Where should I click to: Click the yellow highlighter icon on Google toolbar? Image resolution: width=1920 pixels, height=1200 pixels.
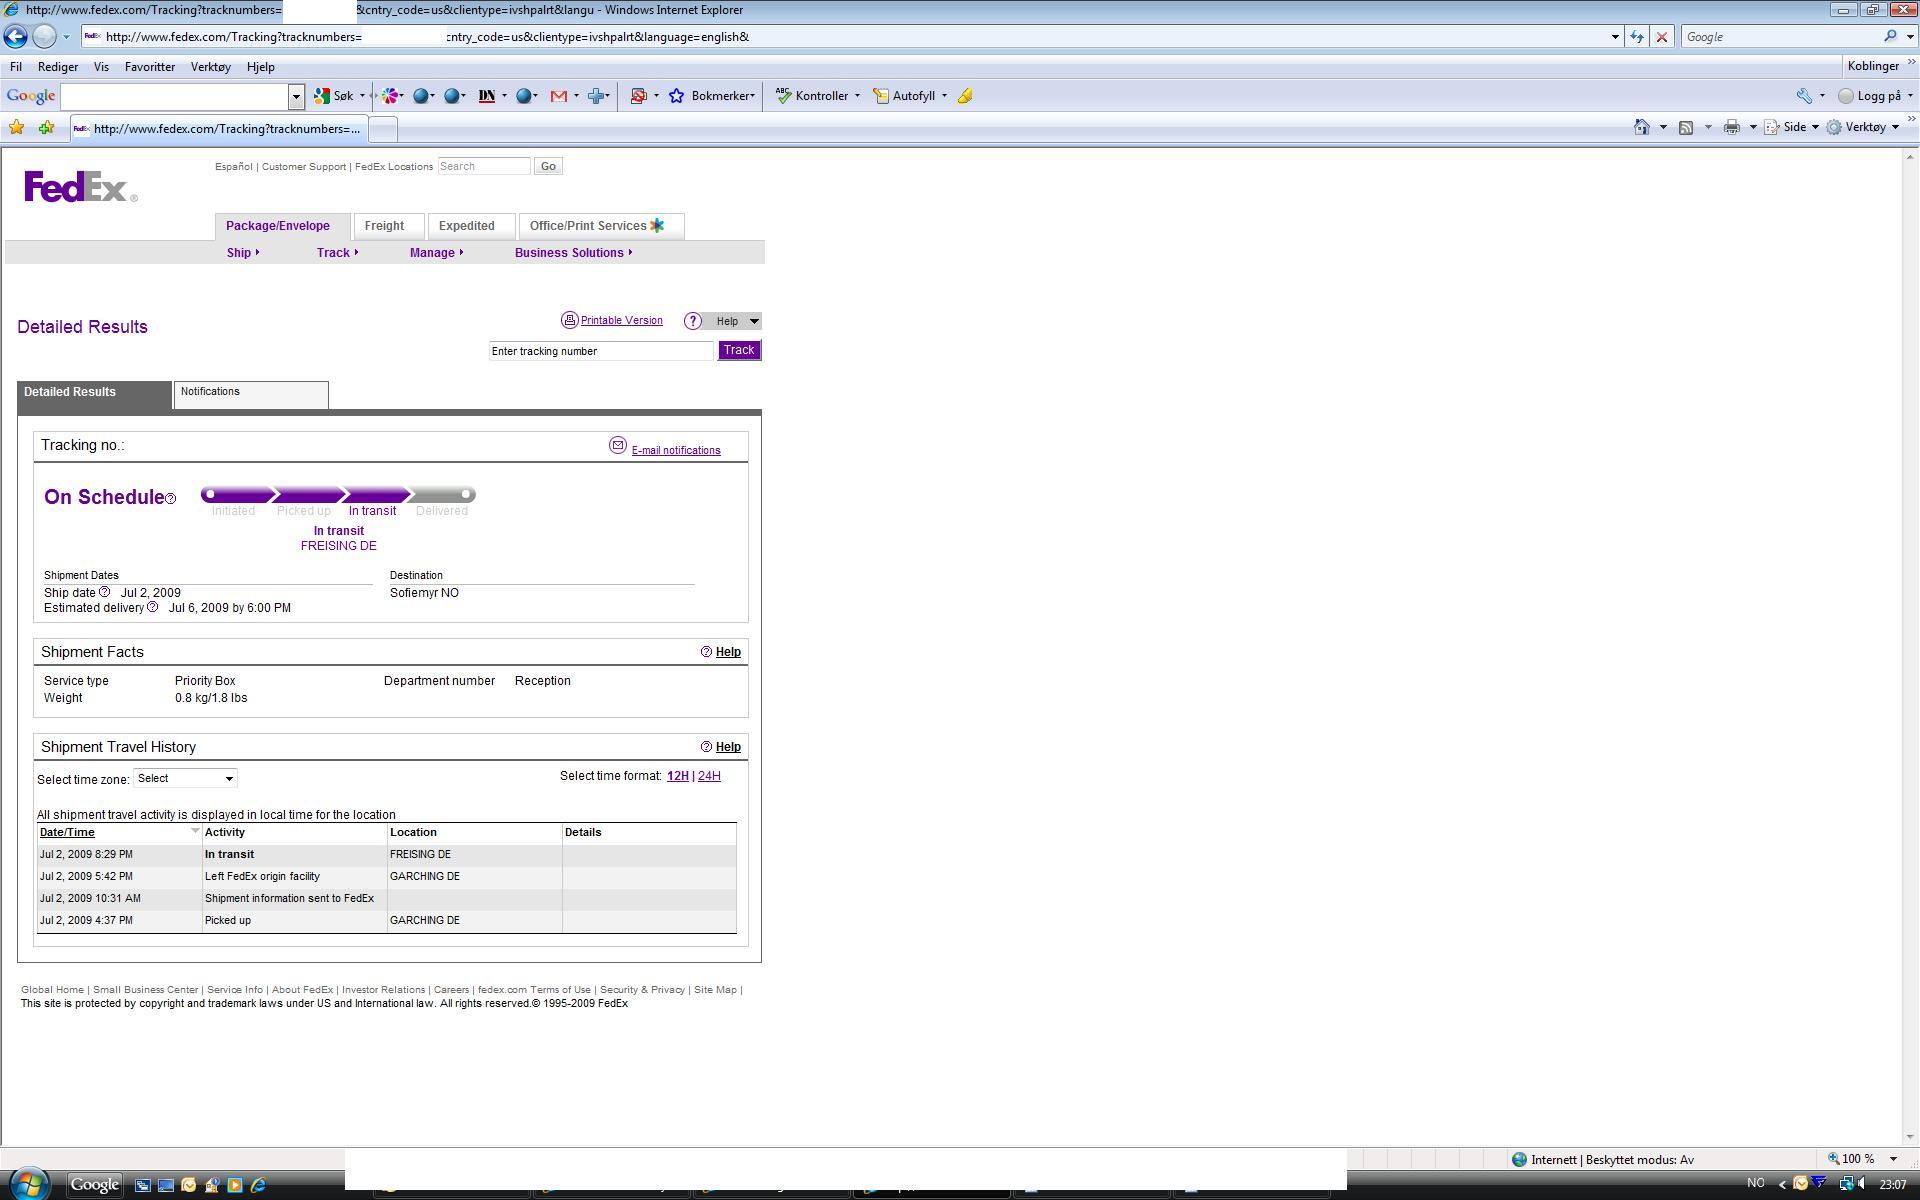[x=965, y=96]
